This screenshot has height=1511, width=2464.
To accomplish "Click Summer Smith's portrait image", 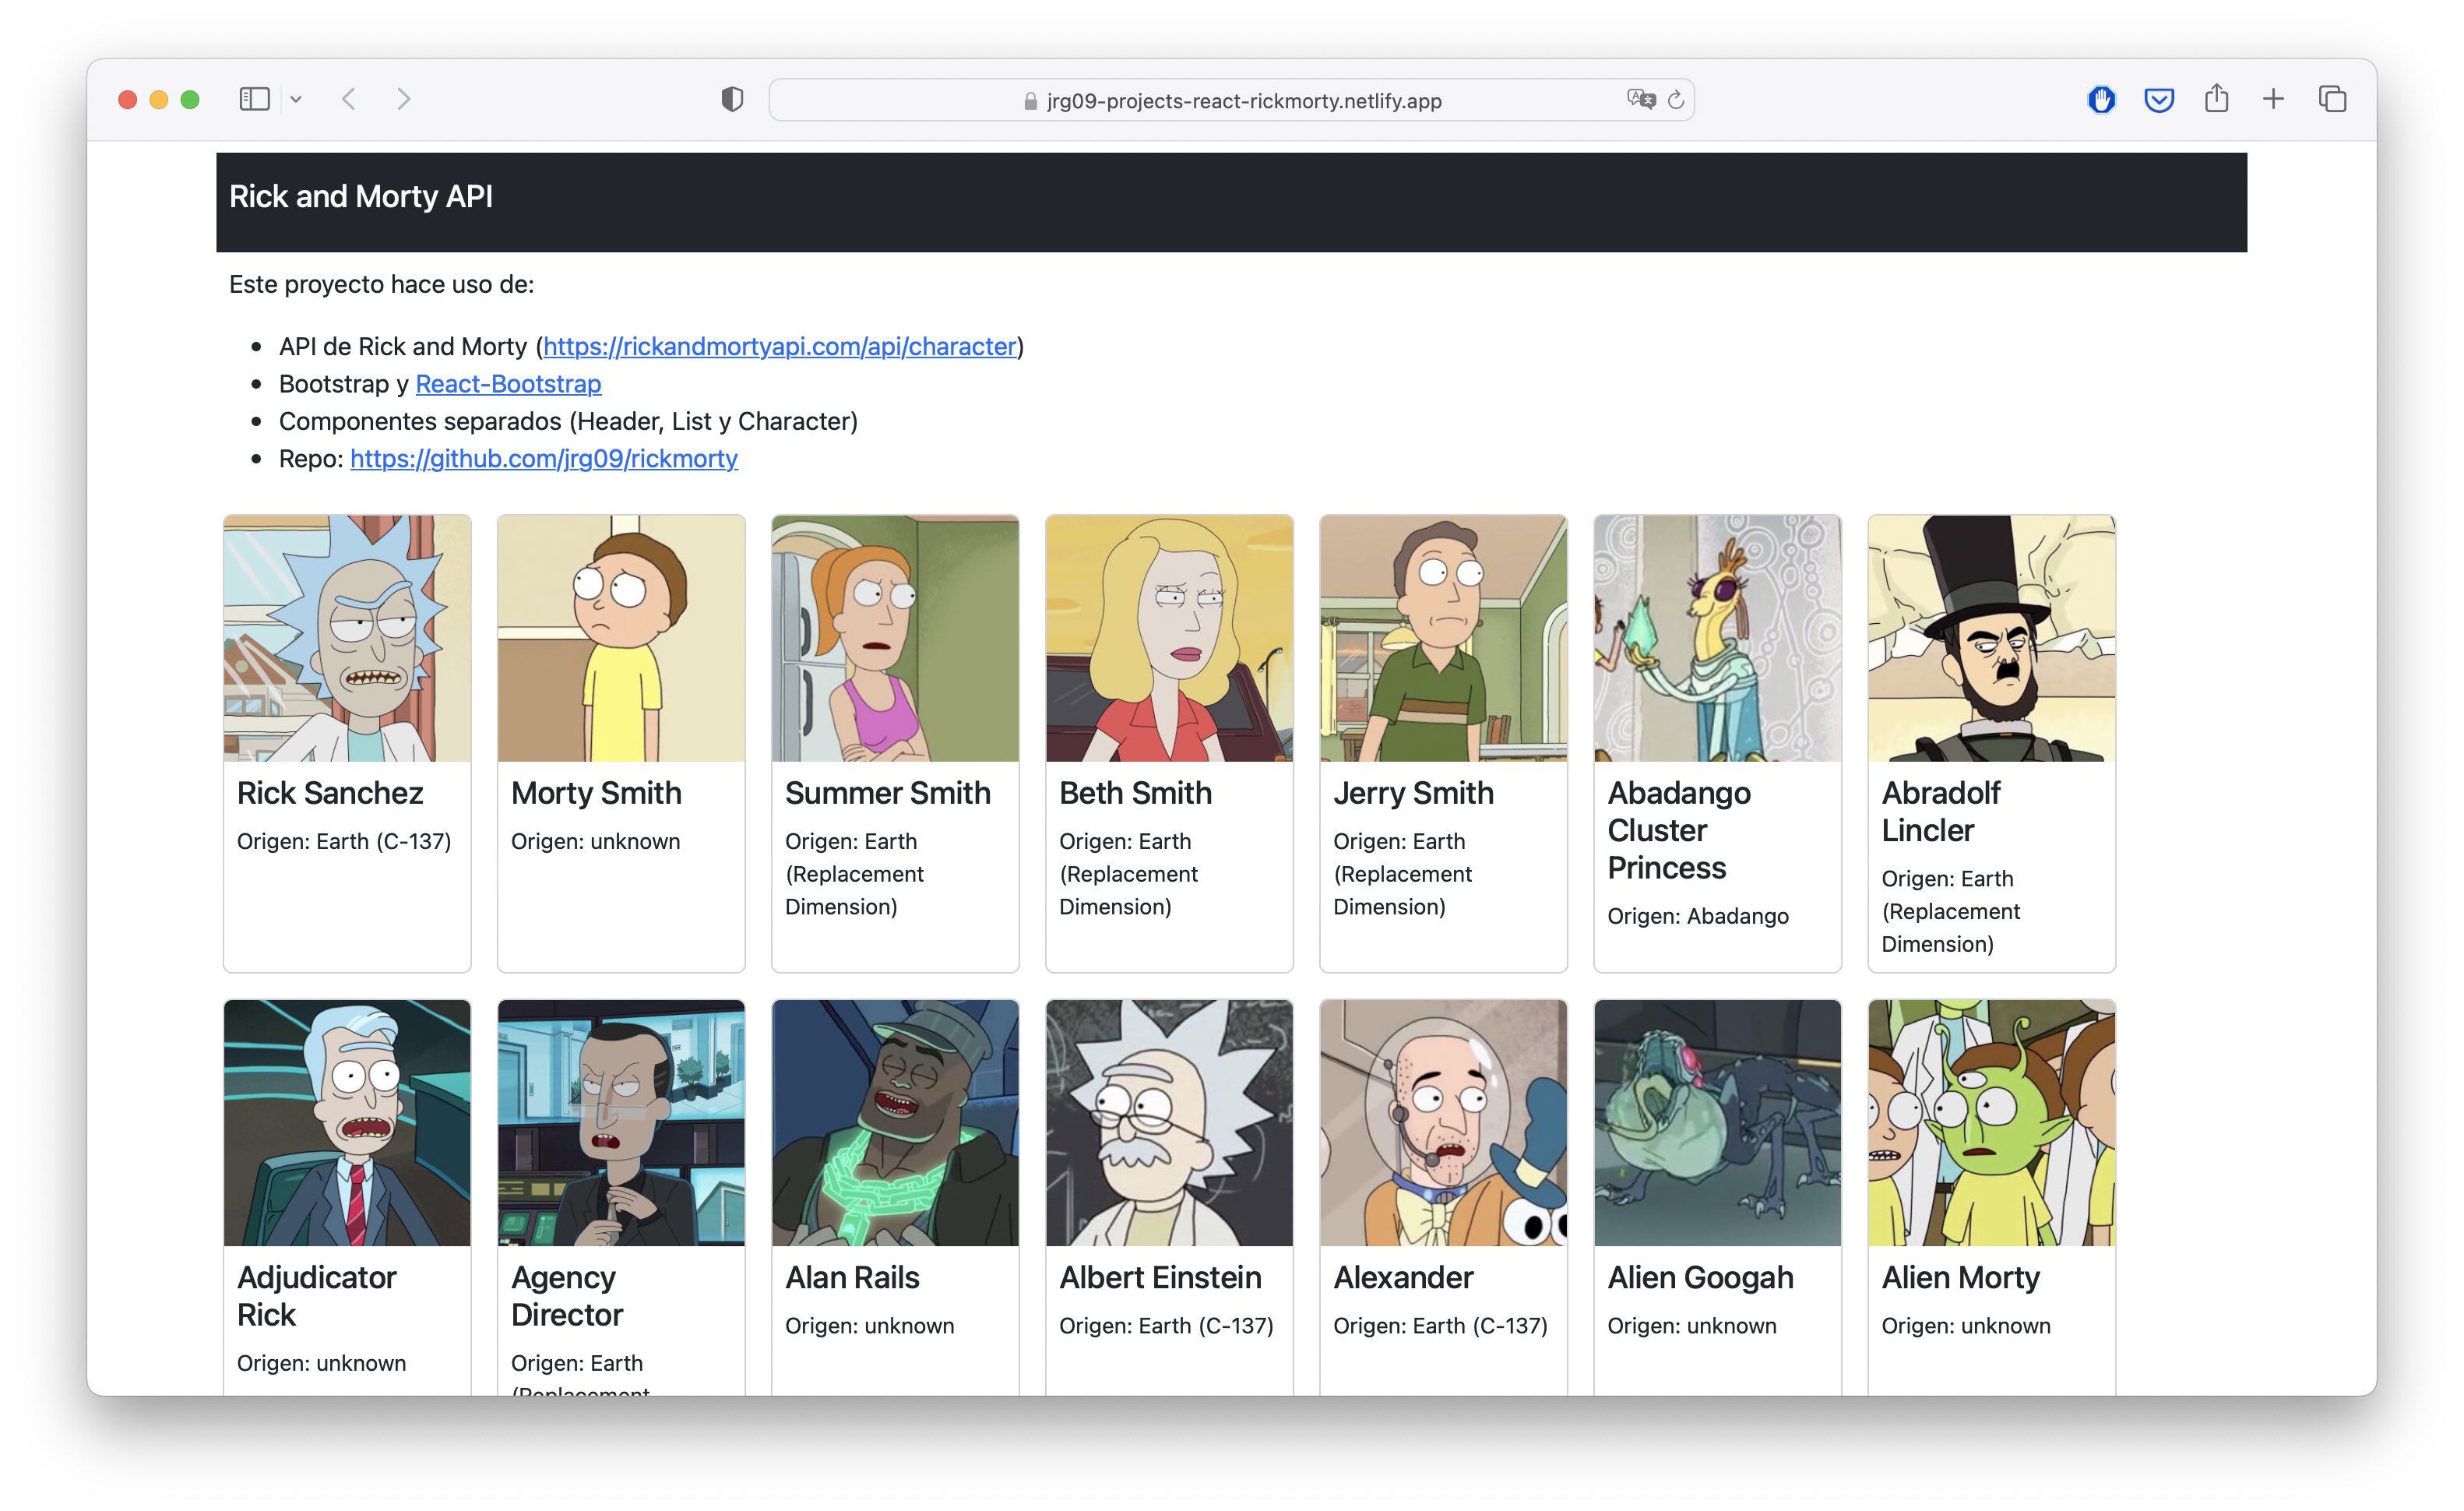I will pyautogui.click(x=895, y=638).
